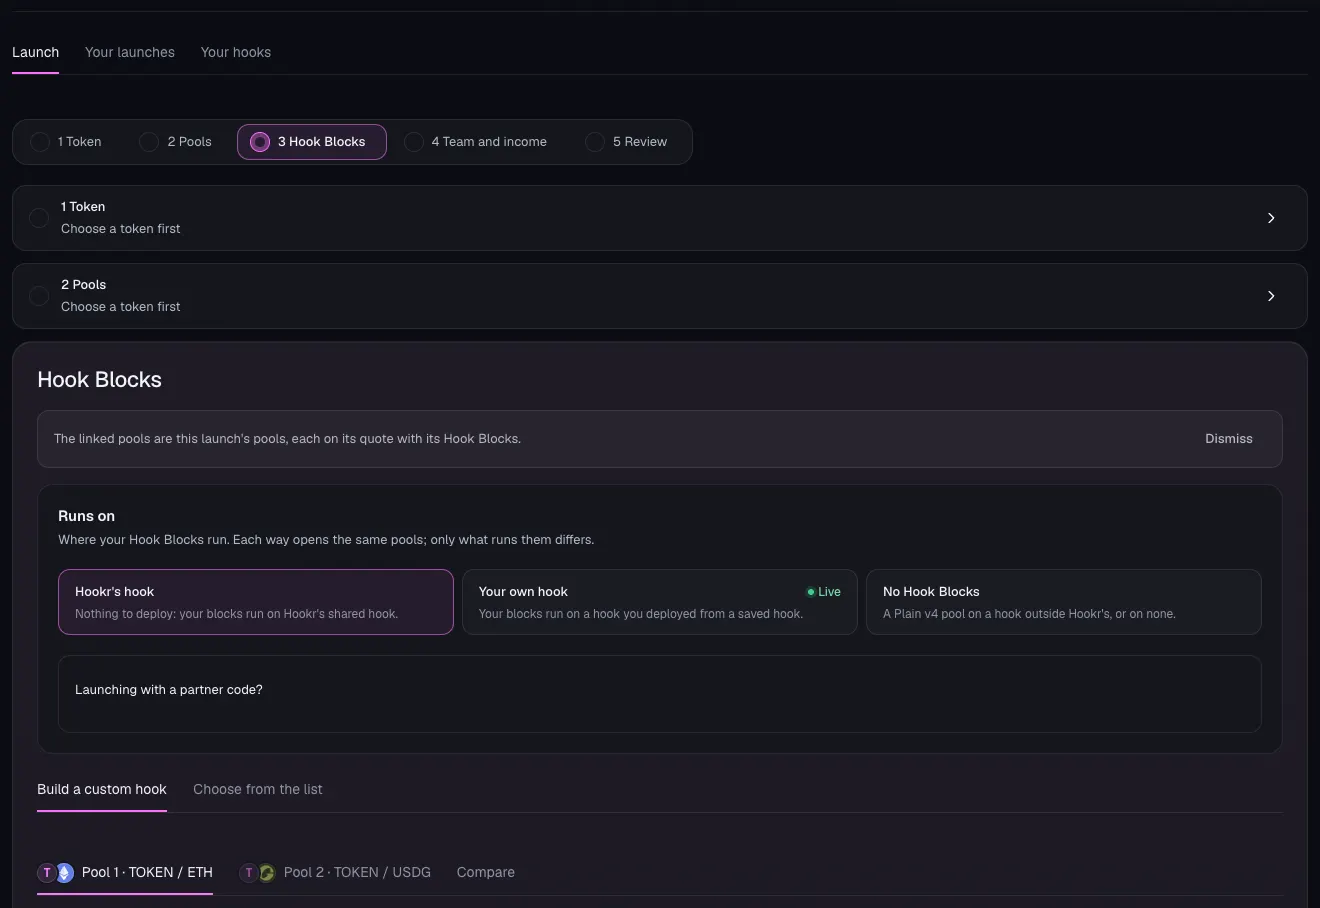Image resolution: width=1320 pixels, height=908 pixels.
Task: Open the Compare tab
Action: 486,872
